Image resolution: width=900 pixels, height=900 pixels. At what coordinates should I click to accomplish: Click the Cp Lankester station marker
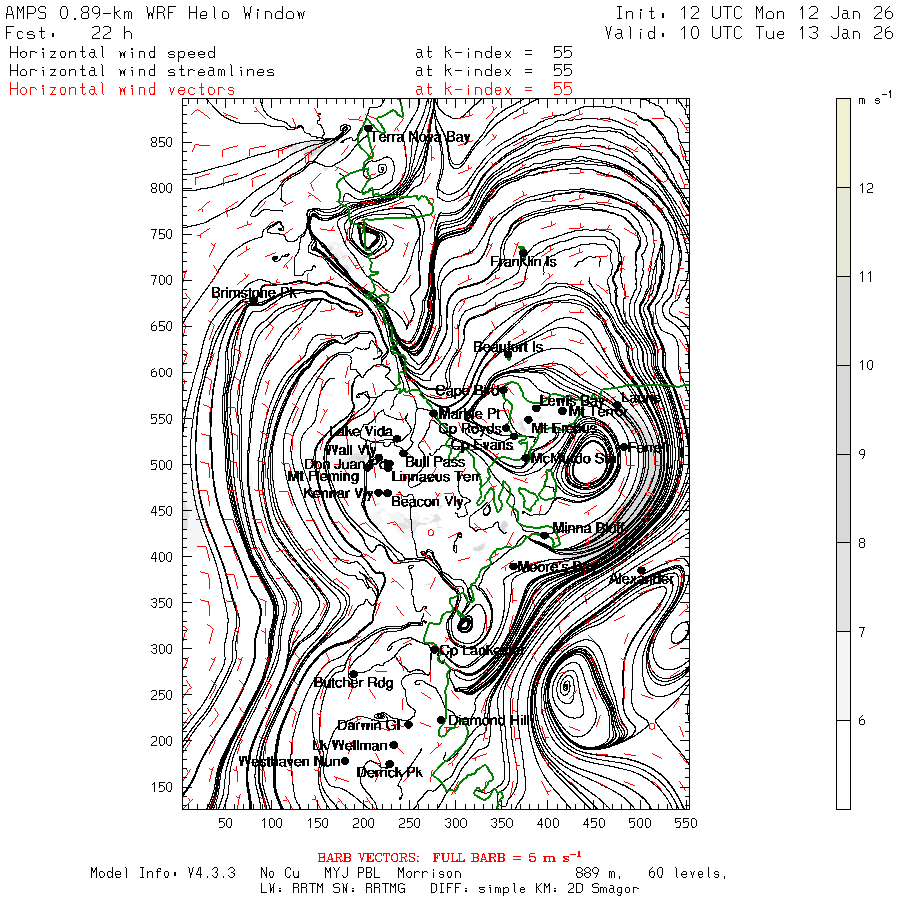[434, 650]
